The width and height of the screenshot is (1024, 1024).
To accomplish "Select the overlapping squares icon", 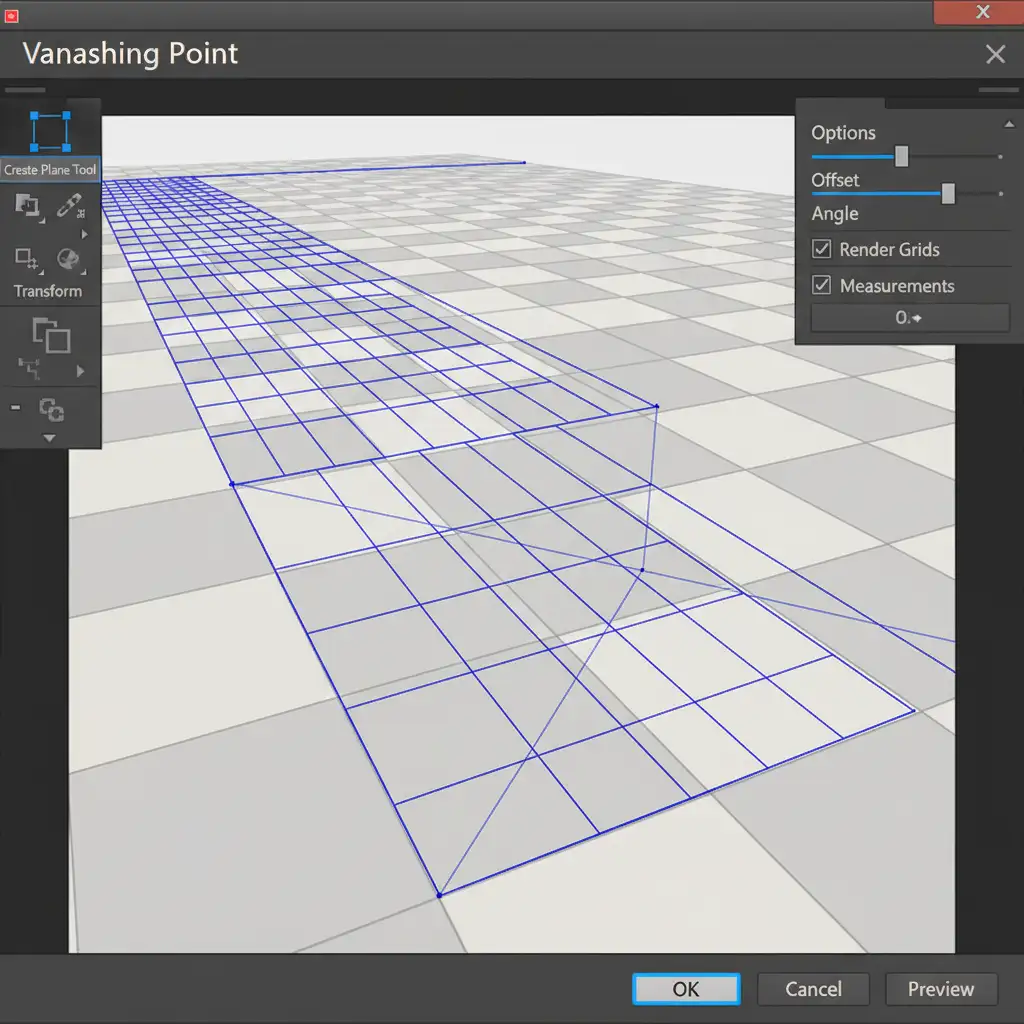I will (x=51, y=335).
